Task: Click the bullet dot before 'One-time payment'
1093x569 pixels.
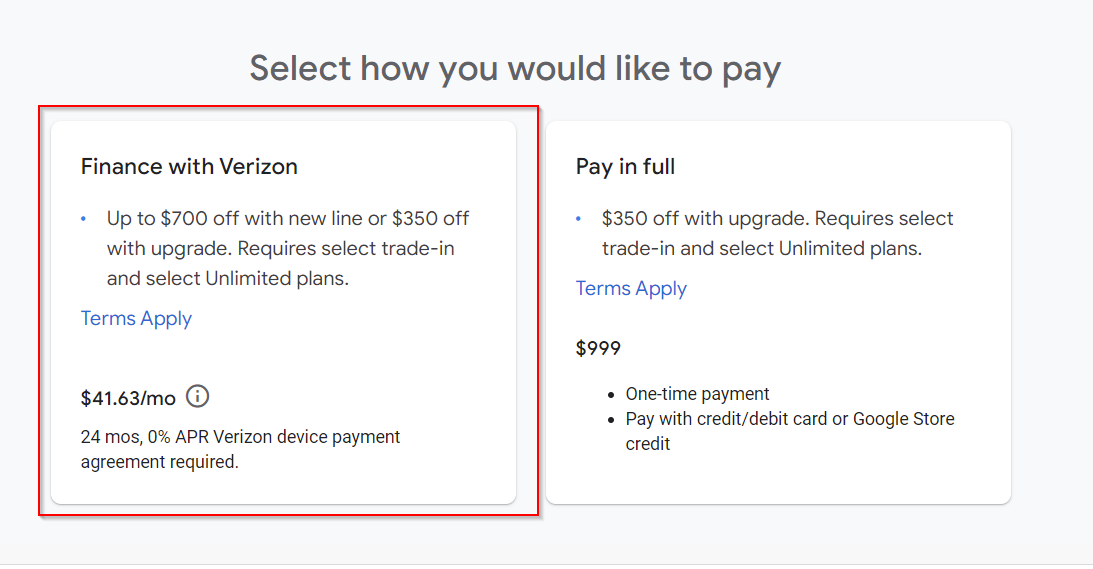Action: pyautogui.click(x=610, y=394)
